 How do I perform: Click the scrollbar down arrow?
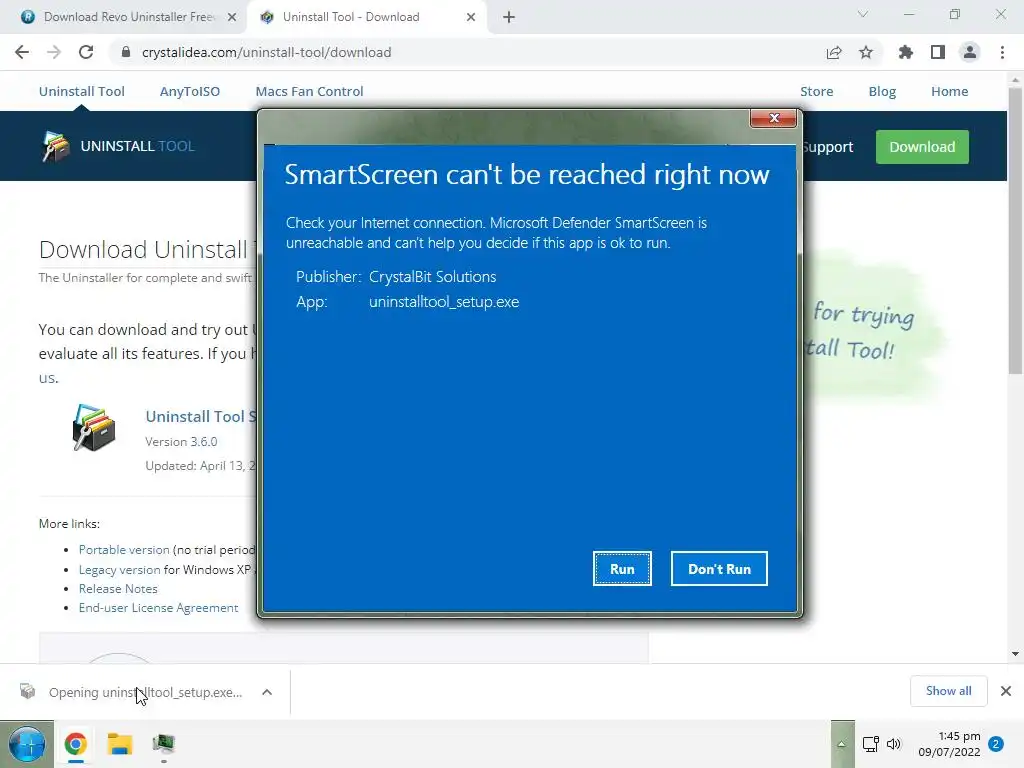click(1015, 654)
